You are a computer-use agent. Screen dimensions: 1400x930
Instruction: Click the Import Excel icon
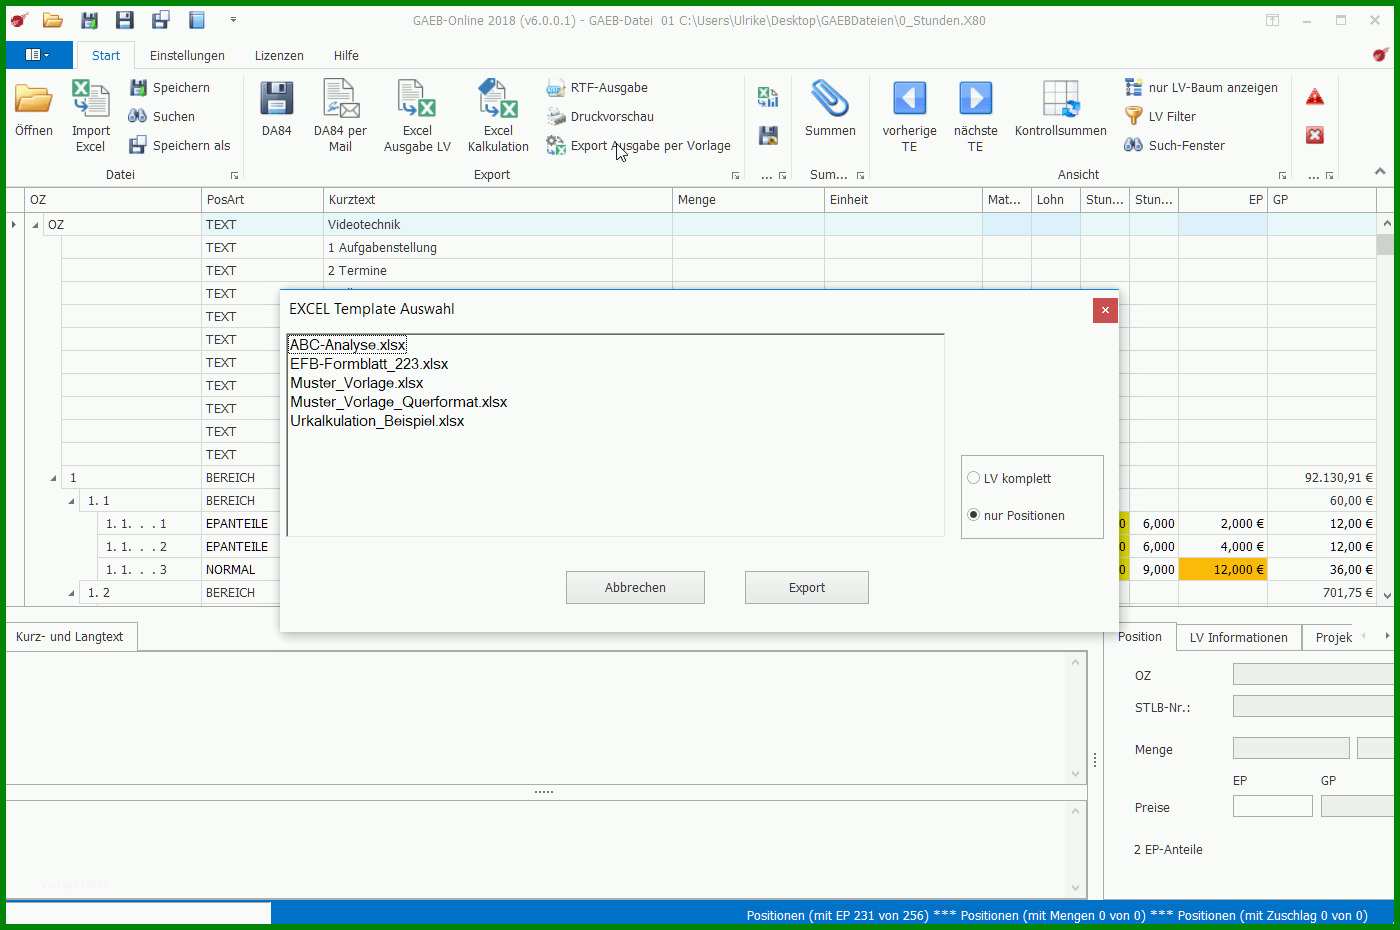click(x=90, y=100)
